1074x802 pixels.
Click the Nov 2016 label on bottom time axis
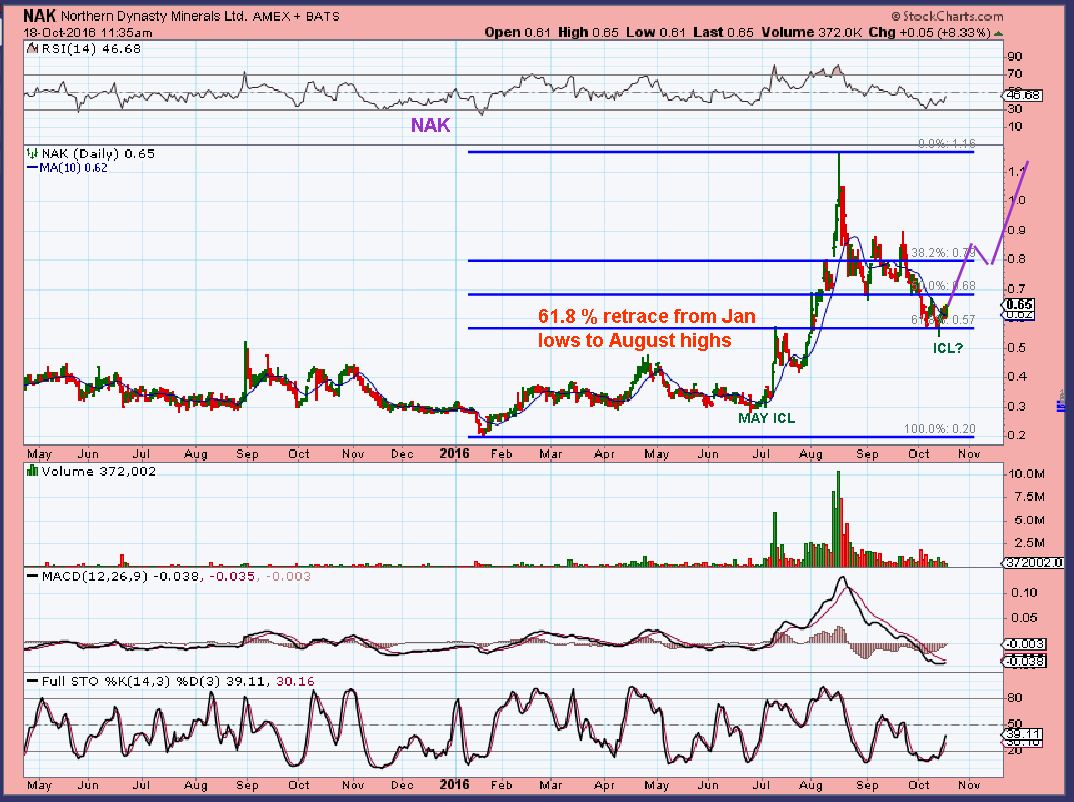[969, 785]
